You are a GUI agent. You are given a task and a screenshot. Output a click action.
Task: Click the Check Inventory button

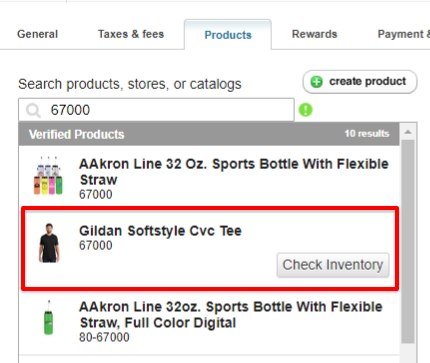coord(333,265)
